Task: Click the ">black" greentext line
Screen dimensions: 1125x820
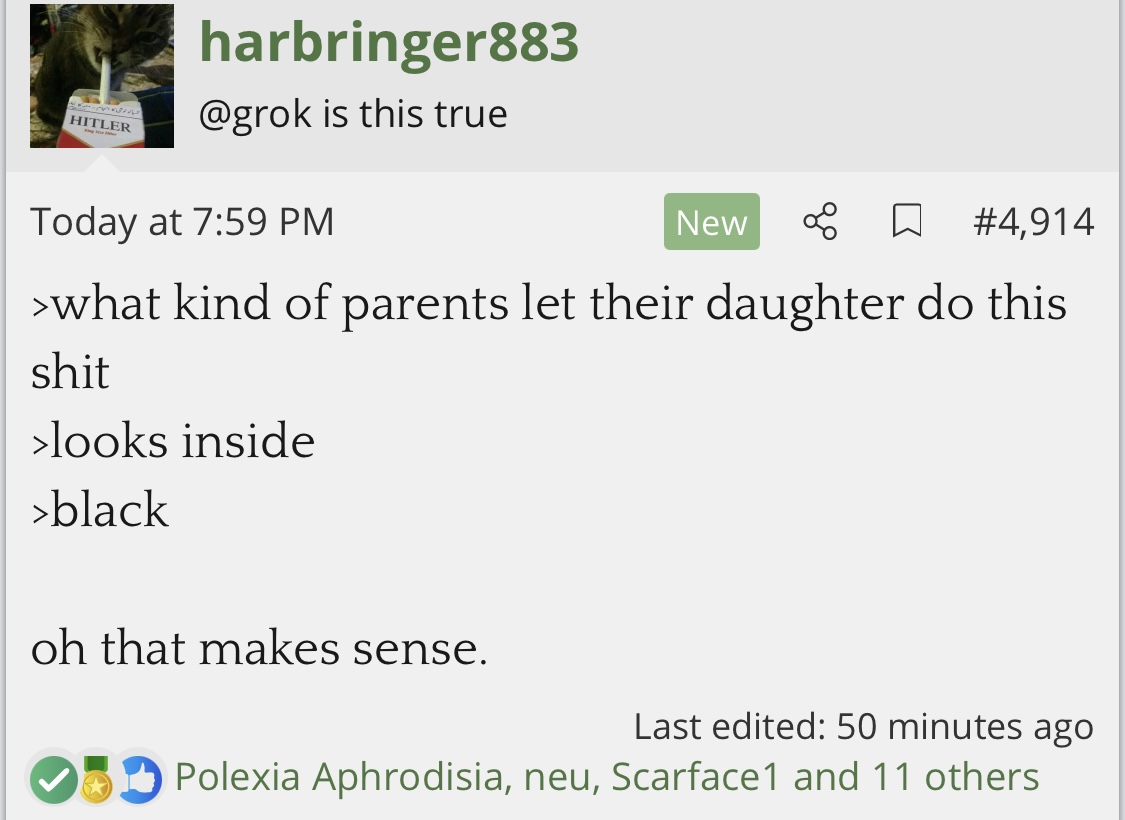Action: (100, 510)
